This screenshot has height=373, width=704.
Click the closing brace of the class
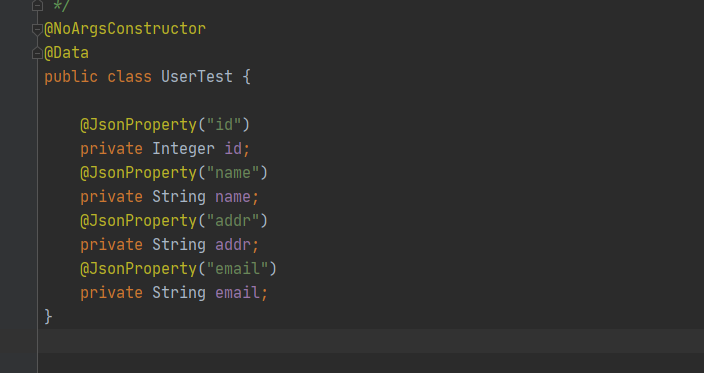[x=48, y=317]
